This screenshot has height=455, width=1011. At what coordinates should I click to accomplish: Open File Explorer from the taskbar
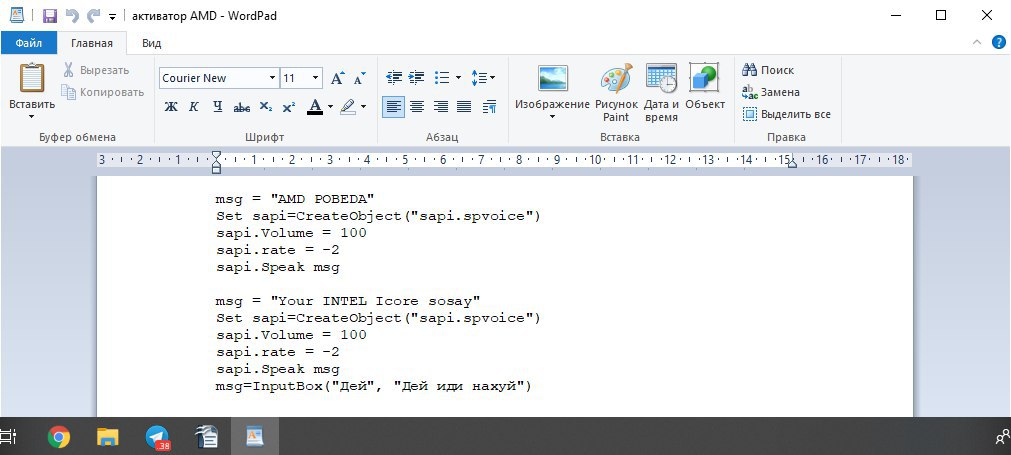coord(108,438)
